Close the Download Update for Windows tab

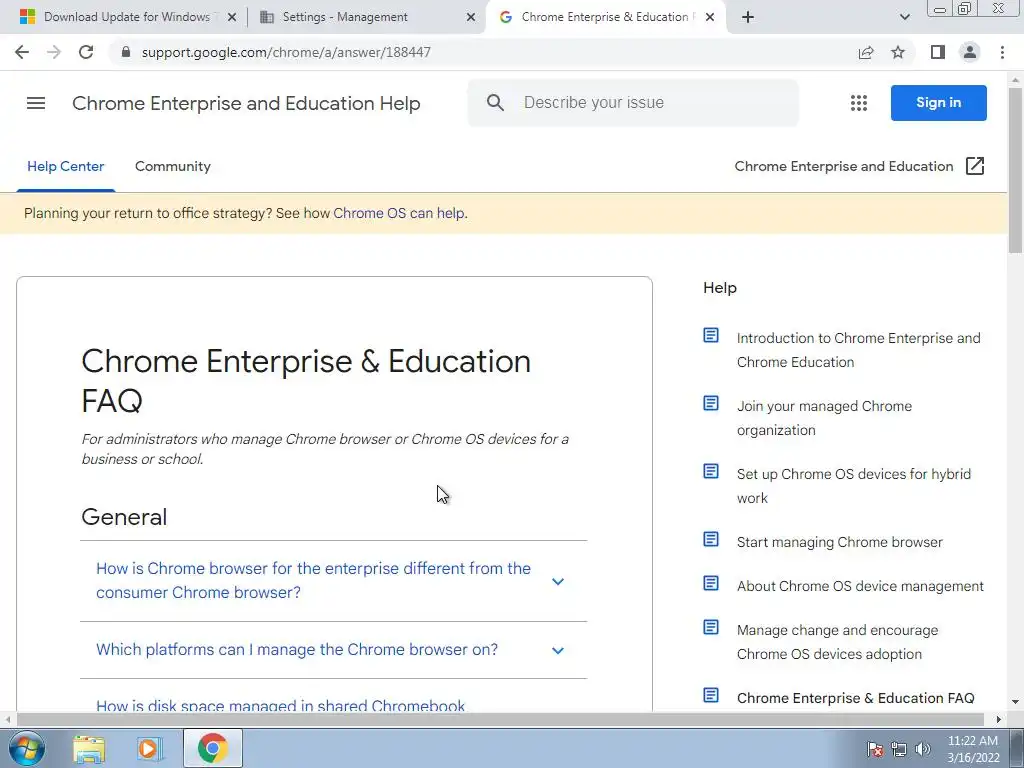pos(232,17)
